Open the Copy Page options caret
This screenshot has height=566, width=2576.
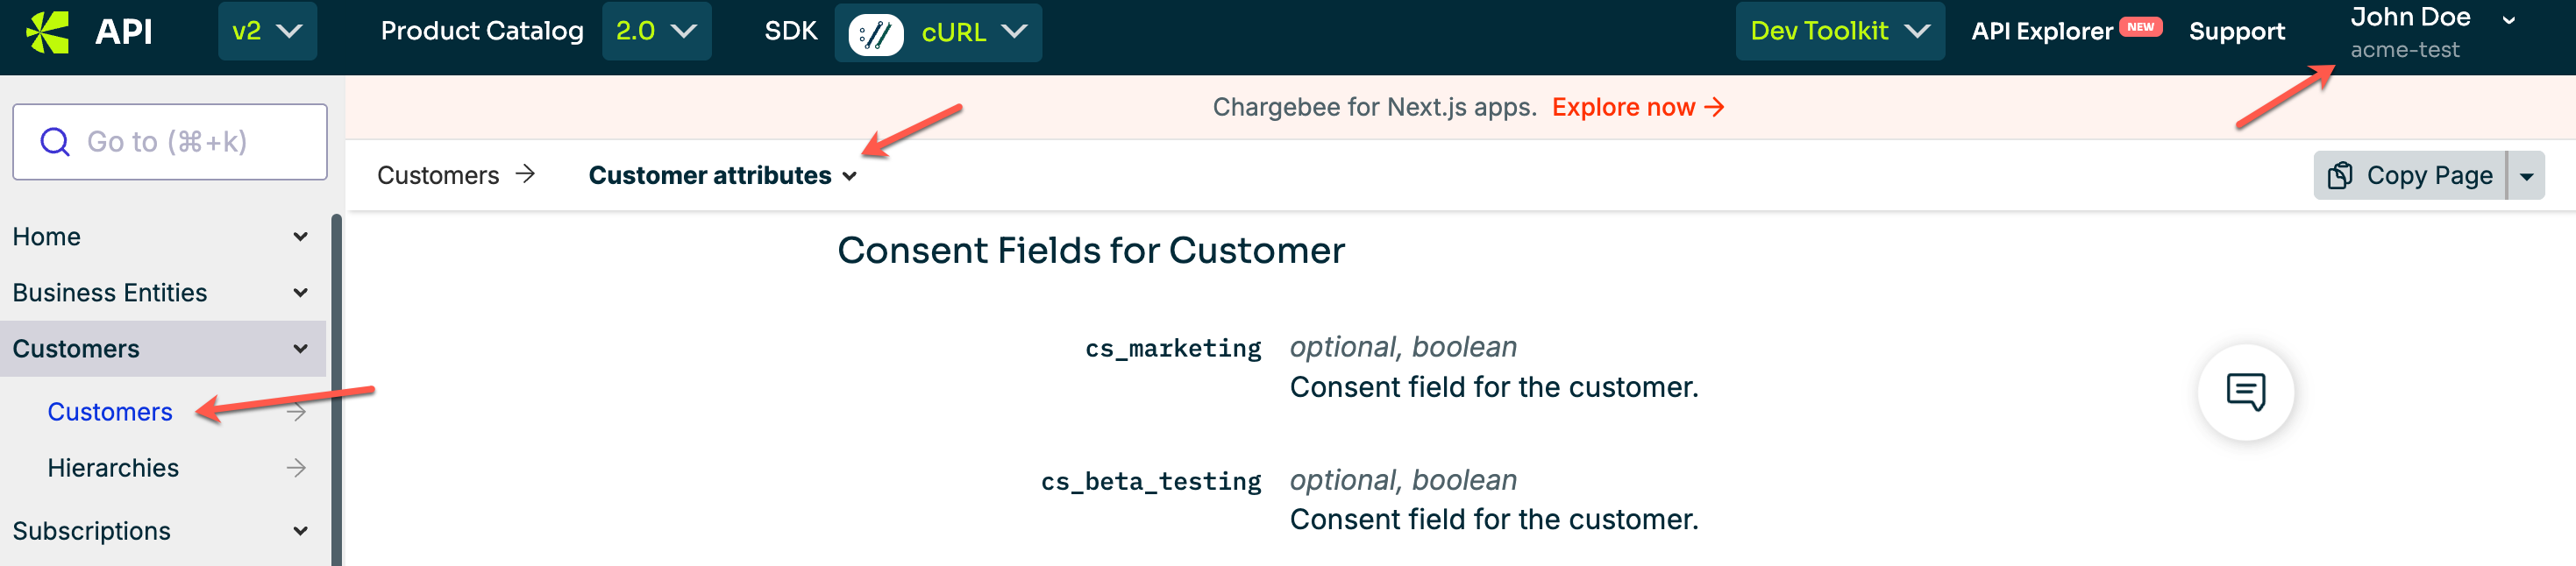click(2525, 176)
